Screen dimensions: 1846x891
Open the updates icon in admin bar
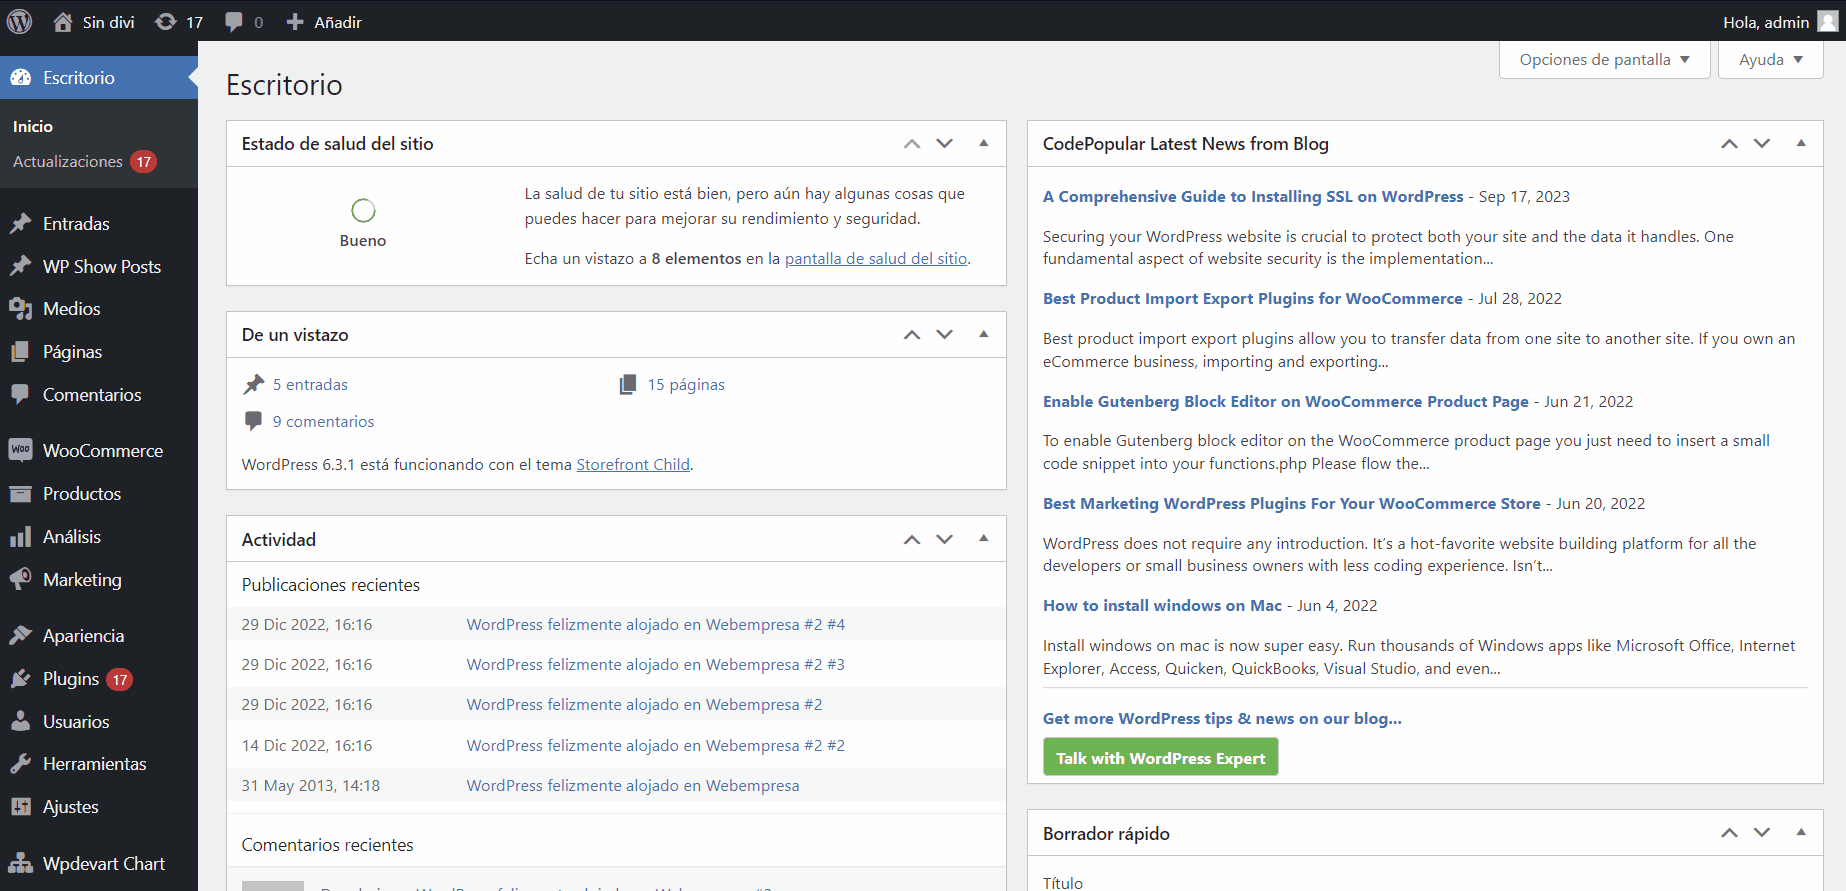(166, 22)
